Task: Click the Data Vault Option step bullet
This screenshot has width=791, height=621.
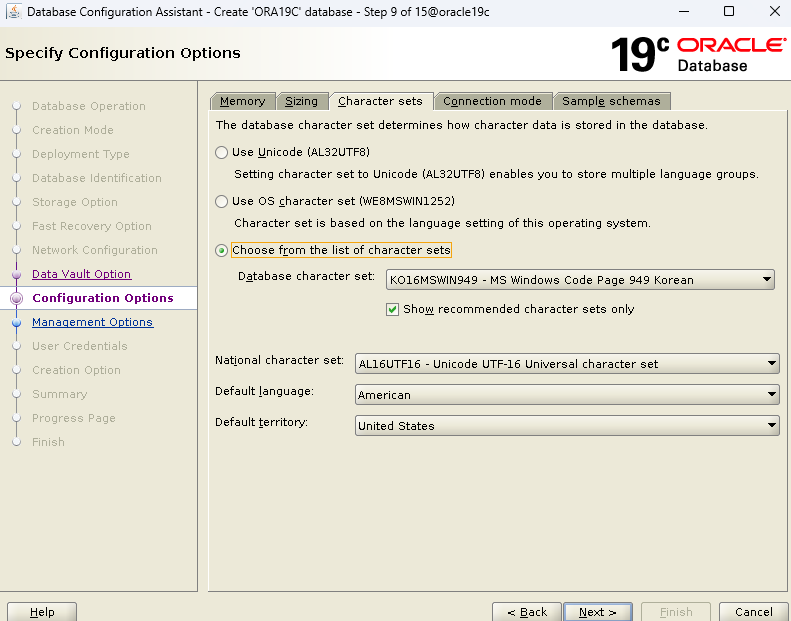Action: click(x=17, y=274)
